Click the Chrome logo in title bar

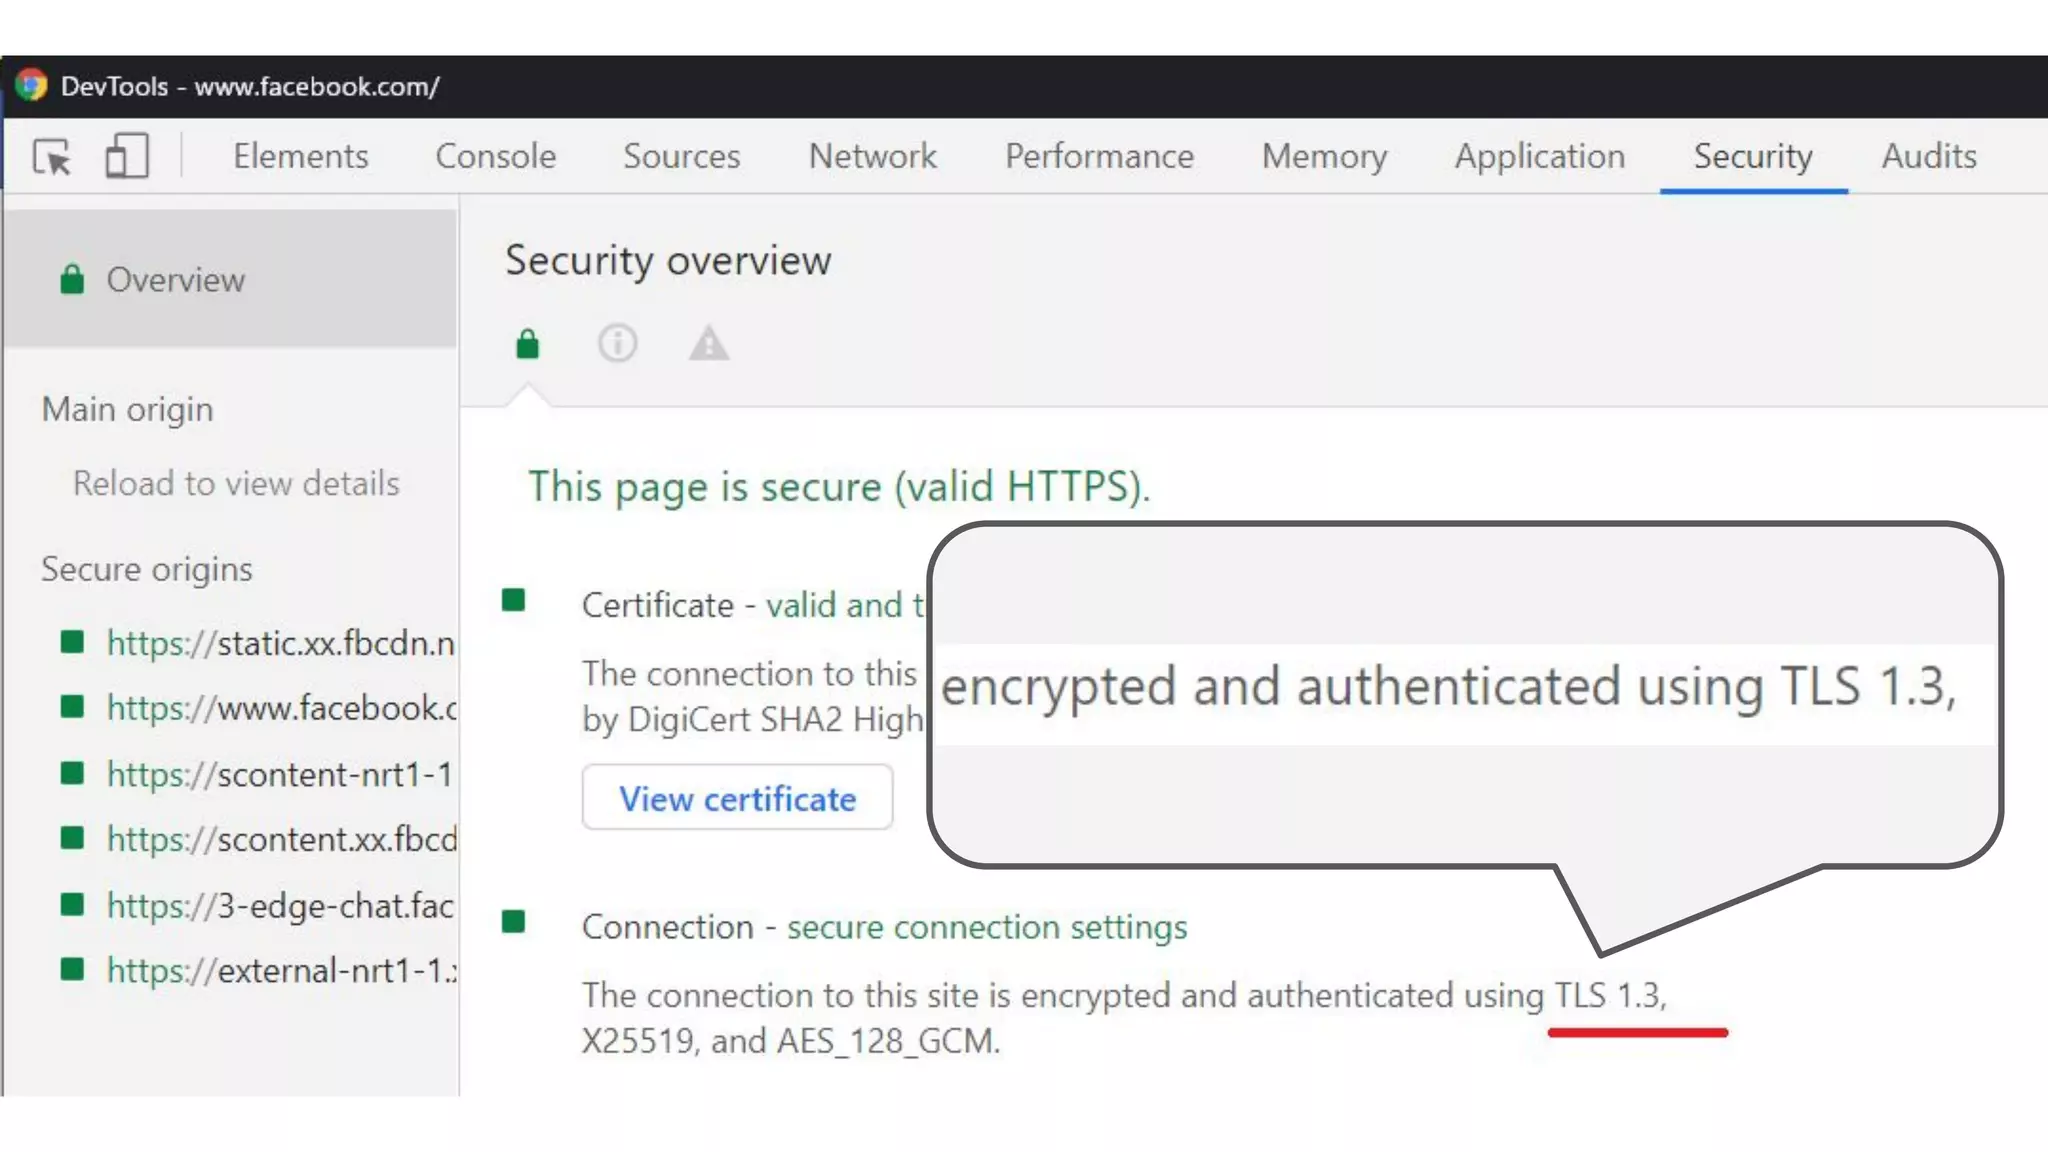pos(31,86)
